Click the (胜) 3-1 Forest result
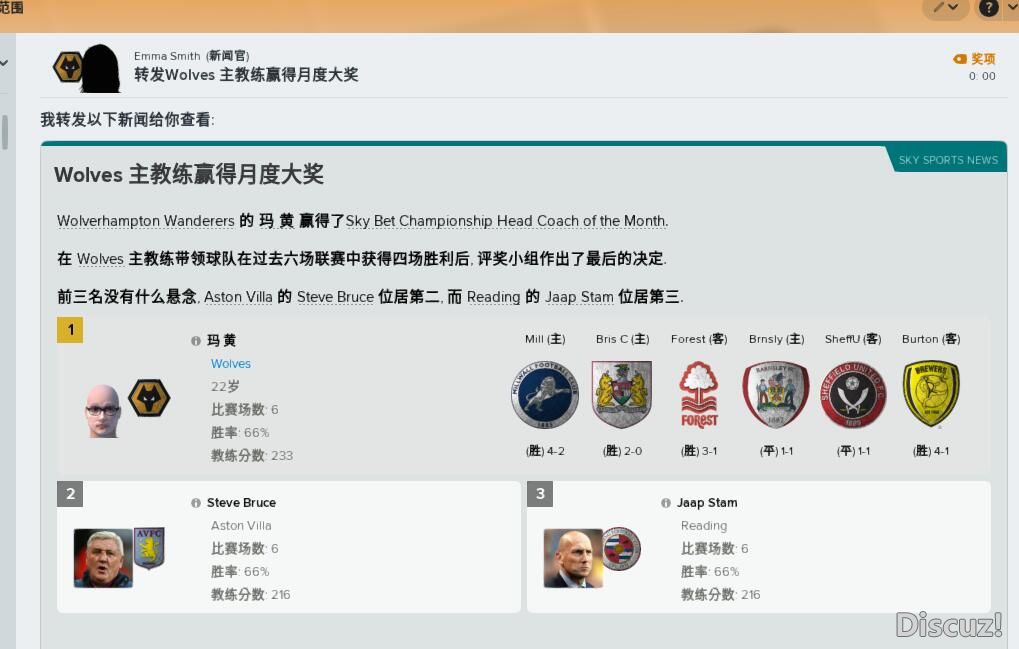This screenshot has height=649, width=1019. tap(699, 451)
